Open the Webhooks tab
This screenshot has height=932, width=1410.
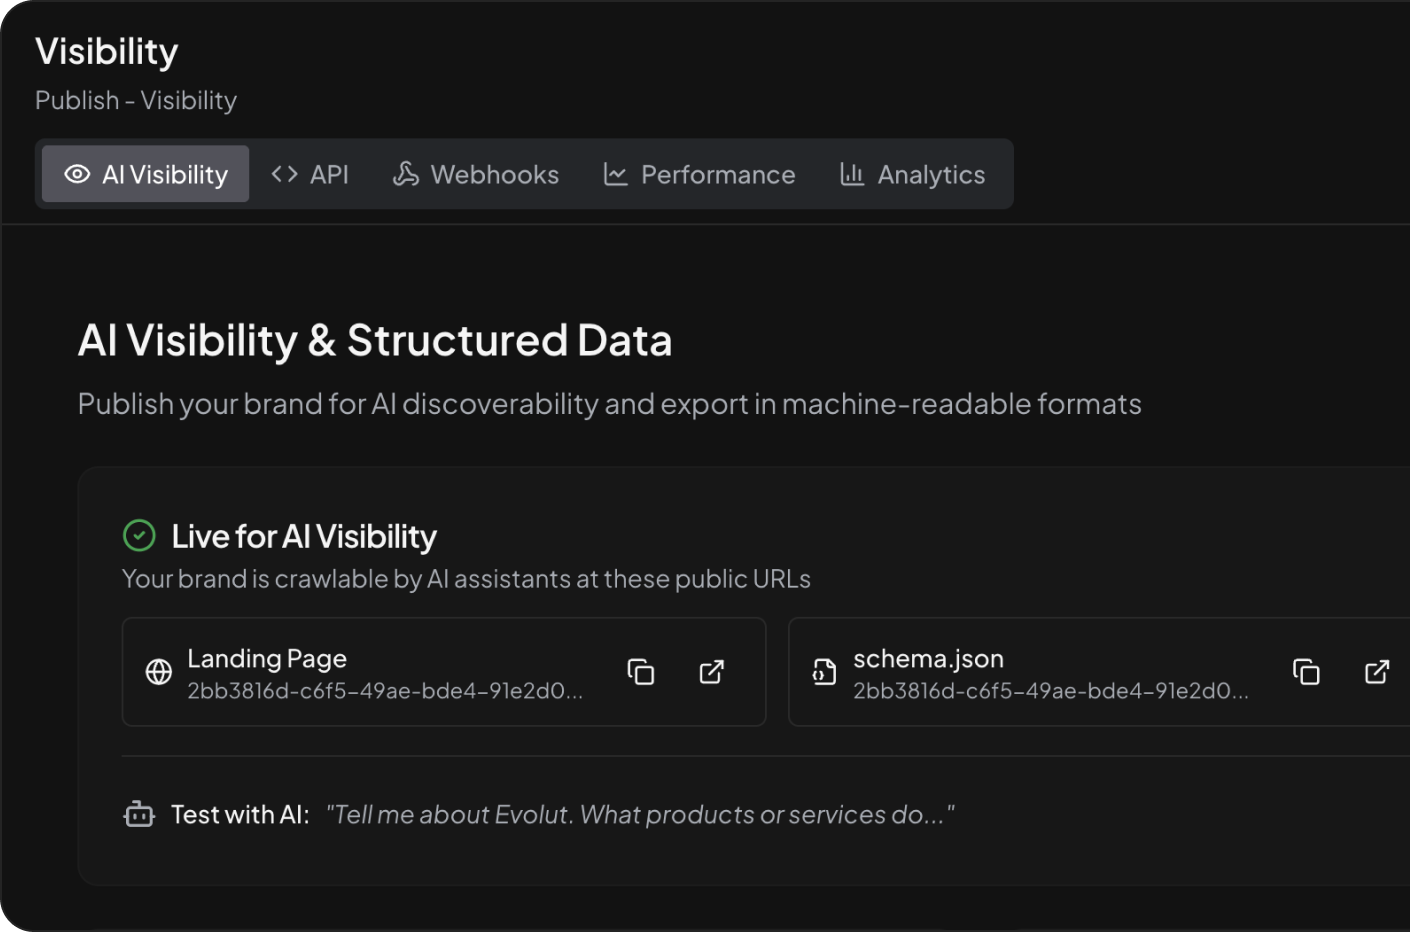coord(476,174)
